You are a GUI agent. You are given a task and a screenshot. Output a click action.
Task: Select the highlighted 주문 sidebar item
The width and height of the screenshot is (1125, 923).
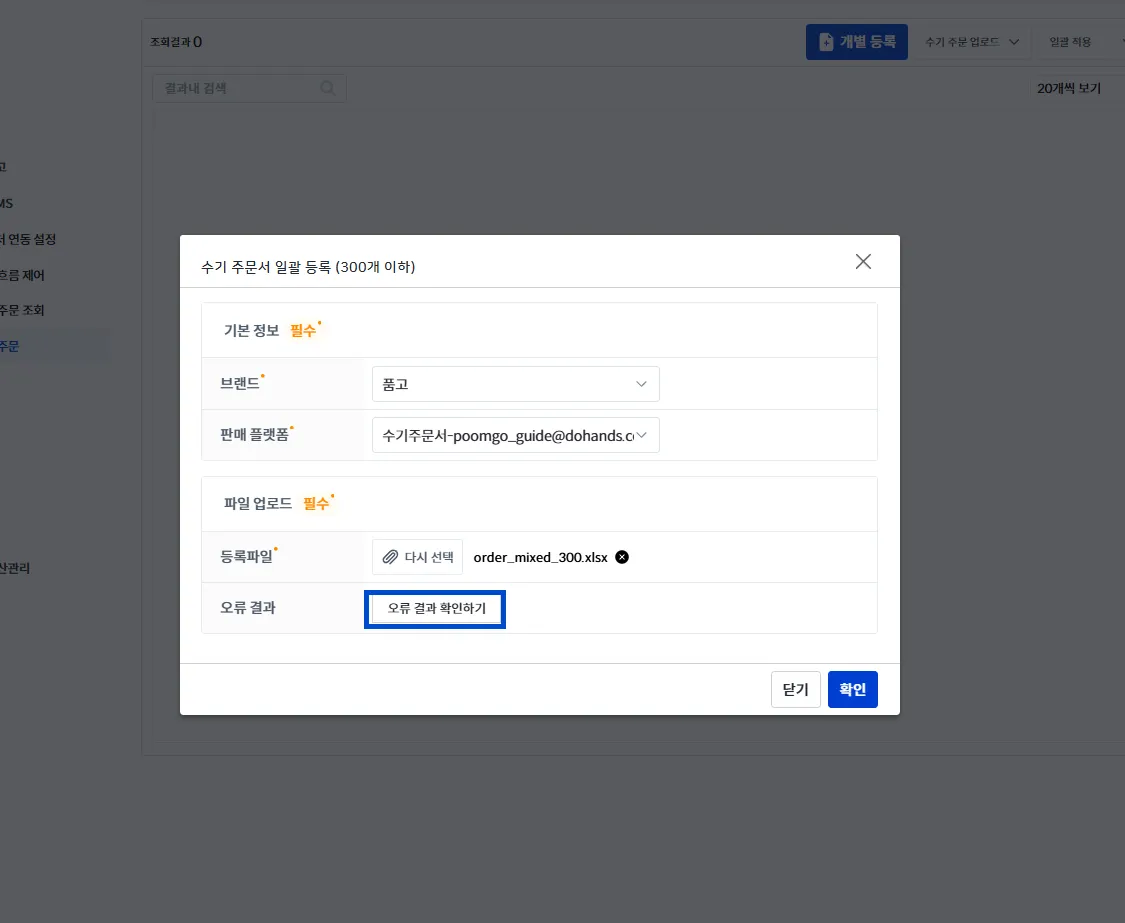pyautogui.click(x=10, y=346)
